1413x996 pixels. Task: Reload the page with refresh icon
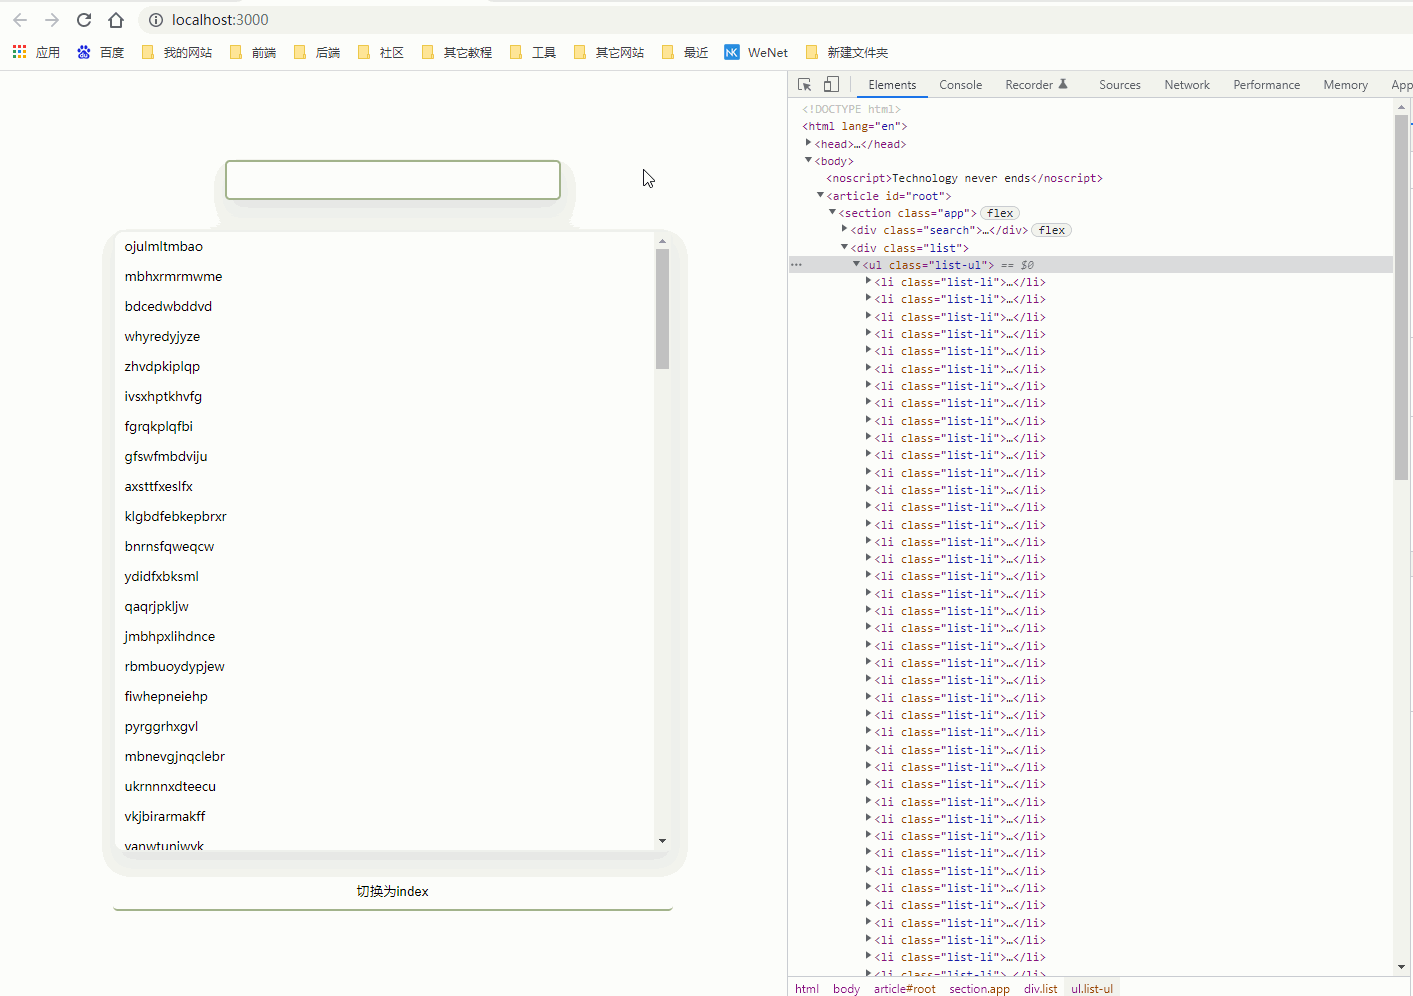tap(84, 20)
